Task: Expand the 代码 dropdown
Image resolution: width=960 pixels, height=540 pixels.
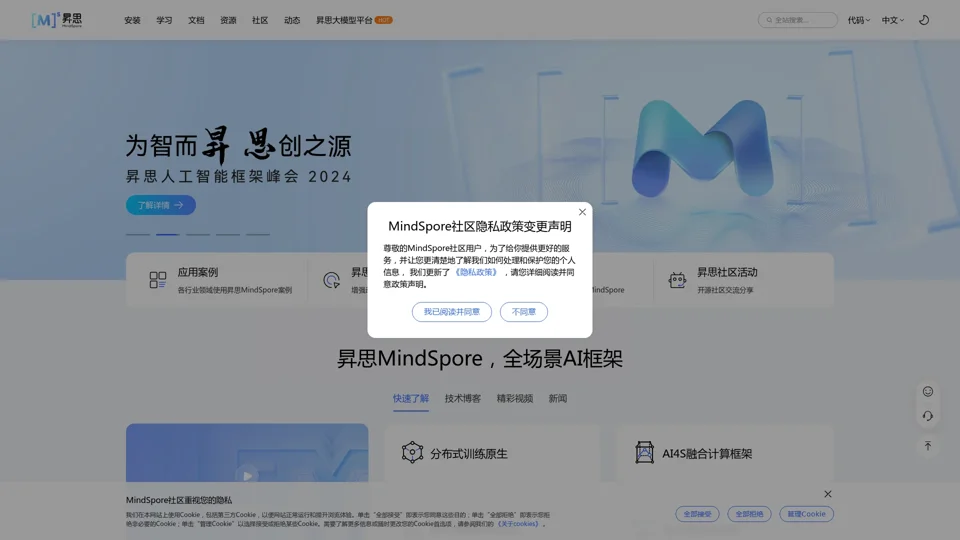Action: 858,20
